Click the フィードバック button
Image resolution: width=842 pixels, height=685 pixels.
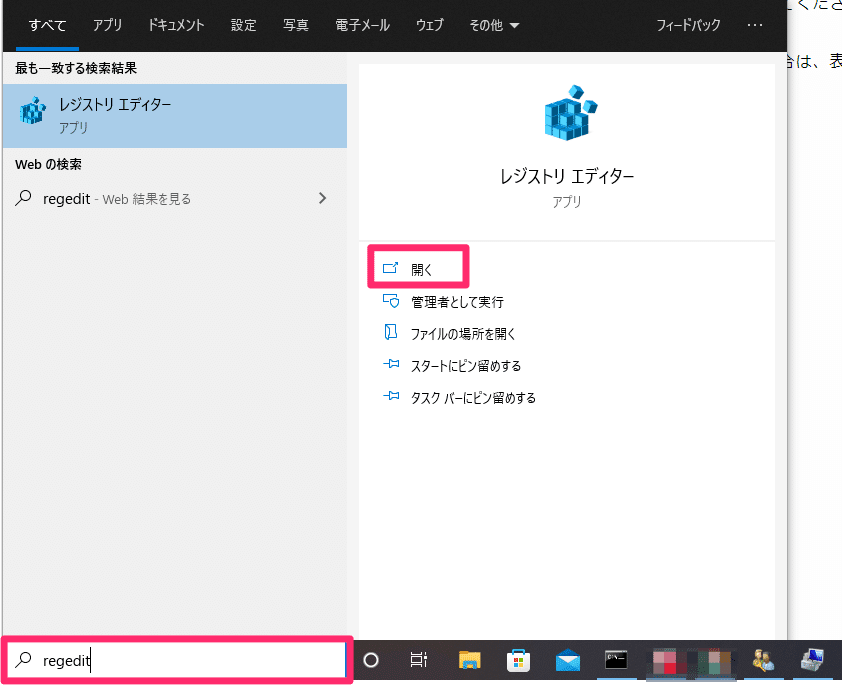688,25
